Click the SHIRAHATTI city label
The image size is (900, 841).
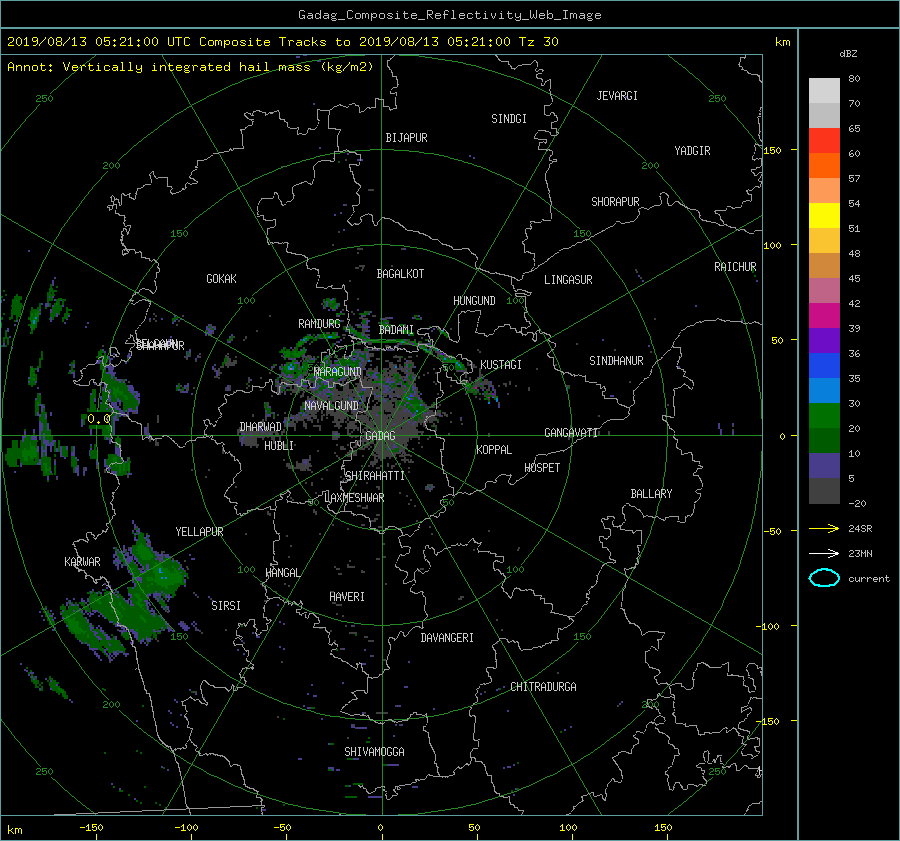coord(375,476)
